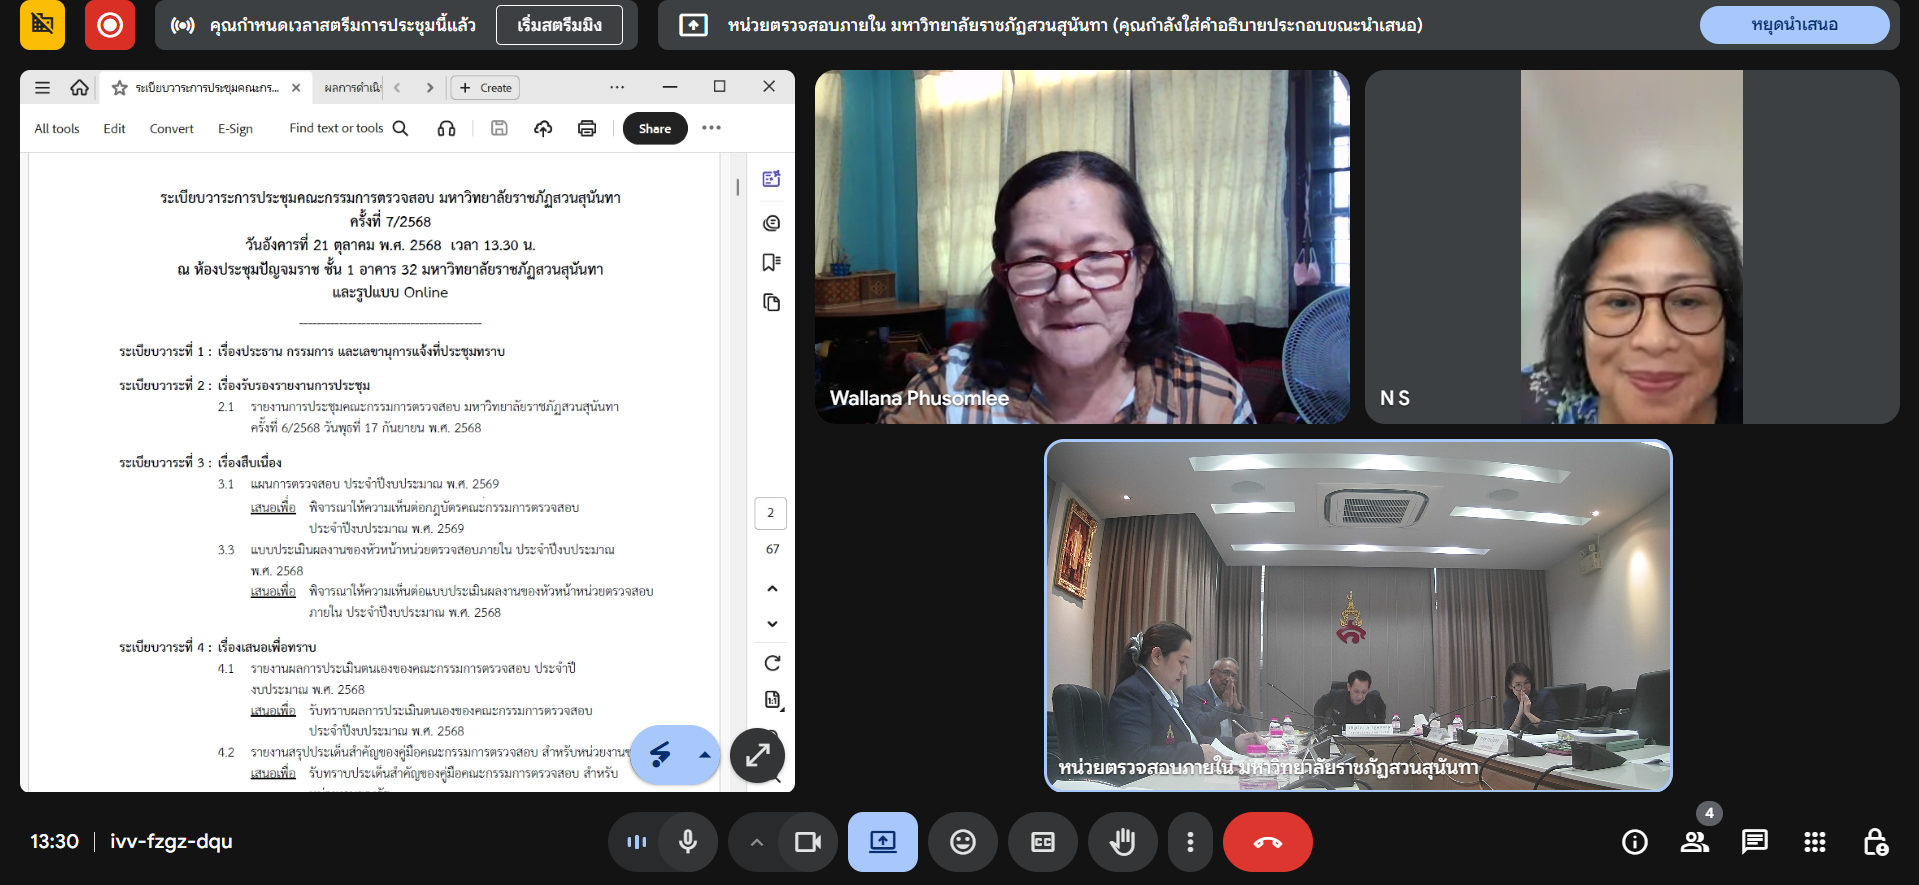This screenshot has width=1919, height=885.
Task: Open the Convert menu in Acrobat
Action: click(x=171, y=129)
